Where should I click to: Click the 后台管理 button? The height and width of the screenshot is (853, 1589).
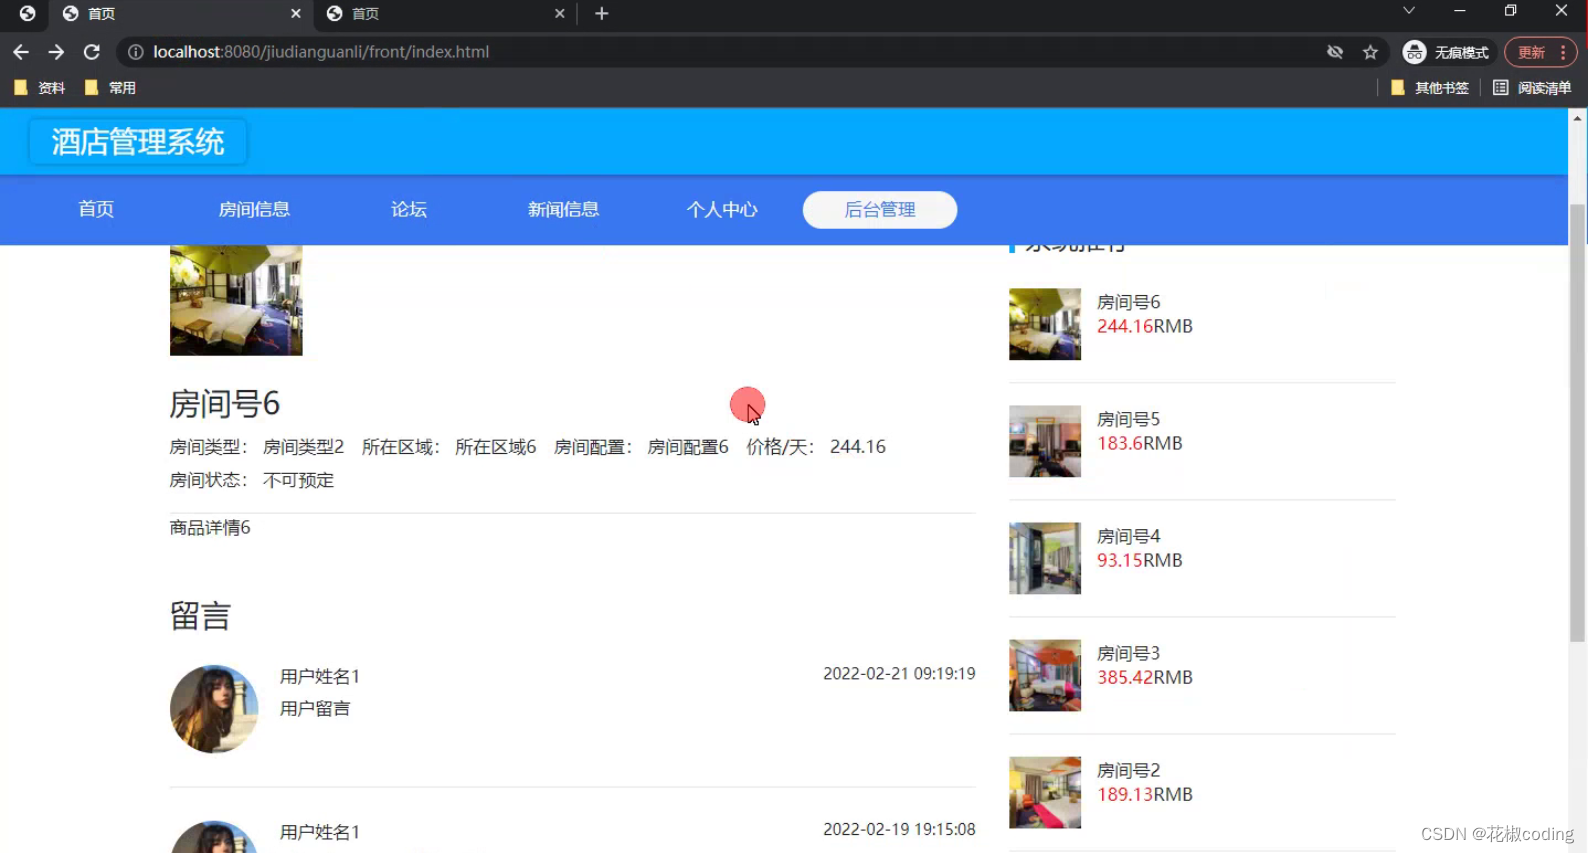point(880,210)
